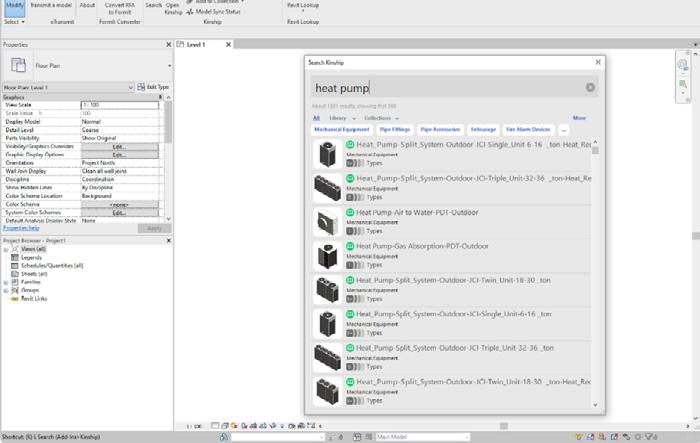Image resolution: width=700 pixels, height=443 pixels.
Task: Open the Floor Plan: Level 1 instance dropdown
Action: [130, 88]
